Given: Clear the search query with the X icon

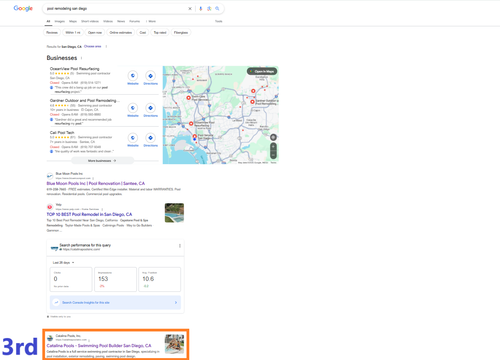Looking at the screenshot, I should click(190, 9).
